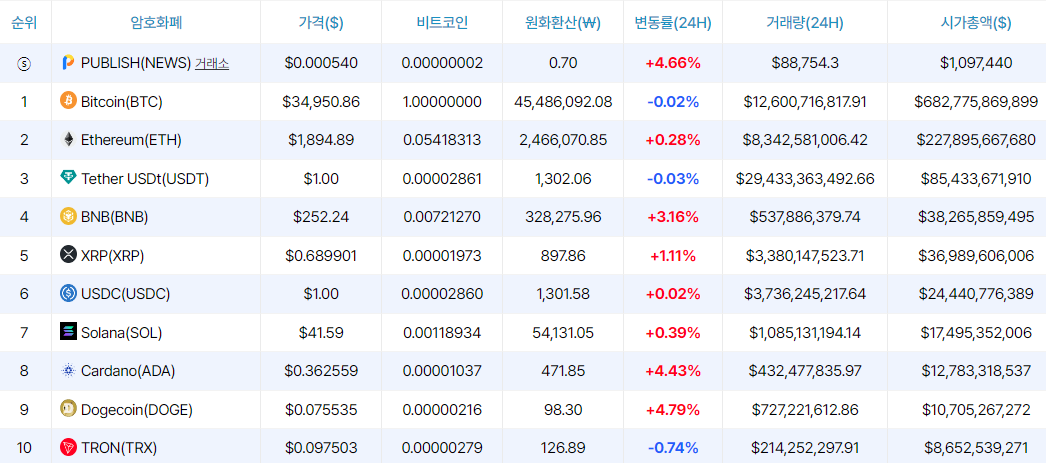The height and width of the screenshot is (463, 1046).
Task: Click the BNB yellow logo icon
Action: point(68,217)
